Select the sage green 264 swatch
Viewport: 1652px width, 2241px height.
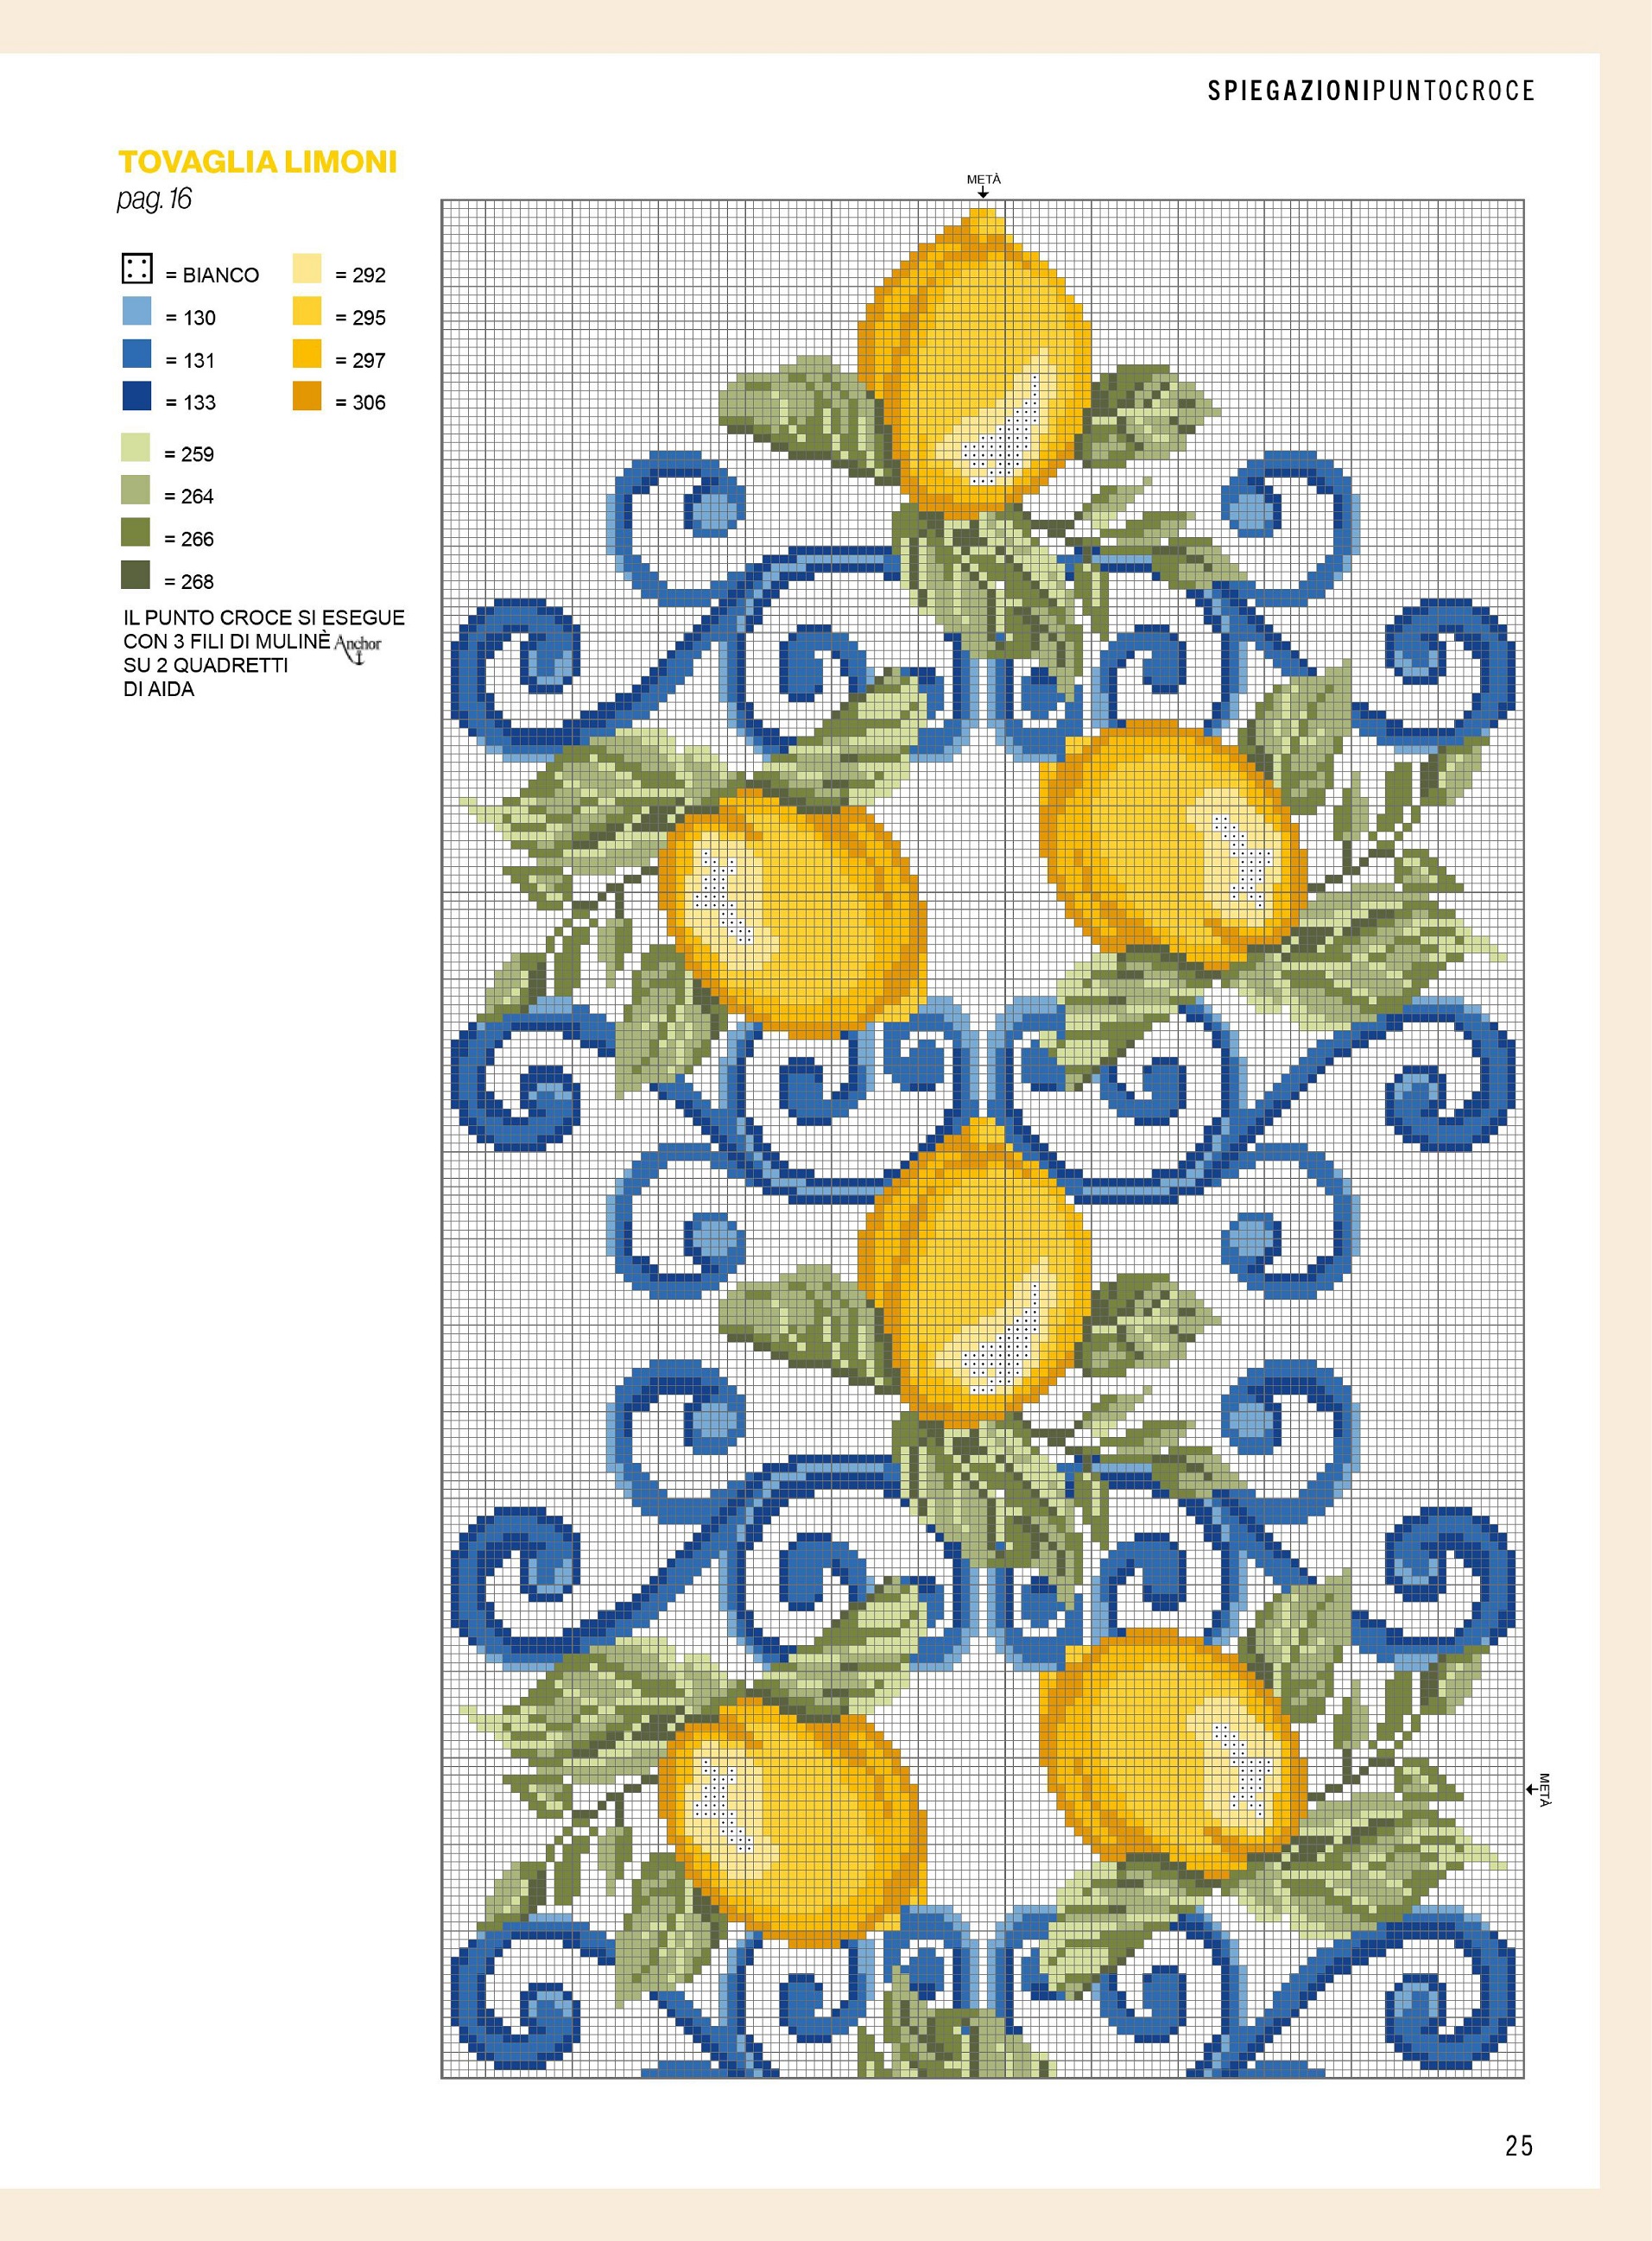(x=136, y=490)
